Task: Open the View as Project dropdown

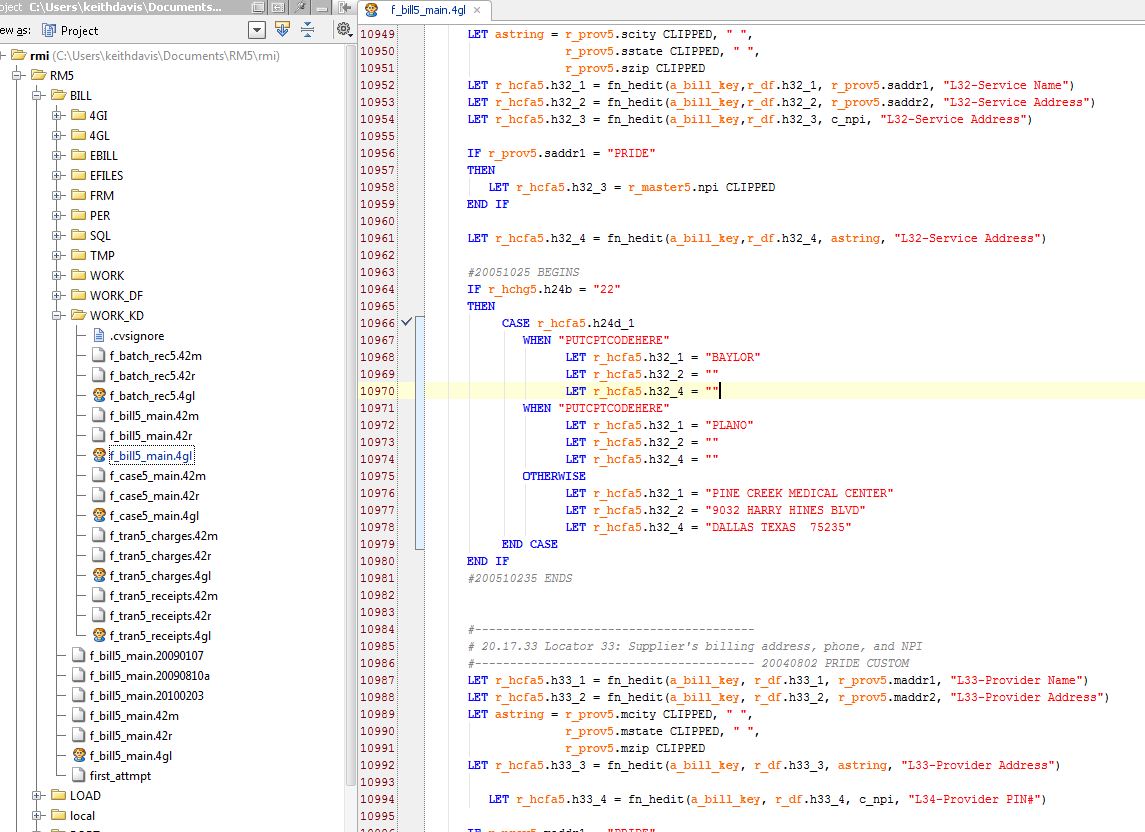Action: pos(256,30)
